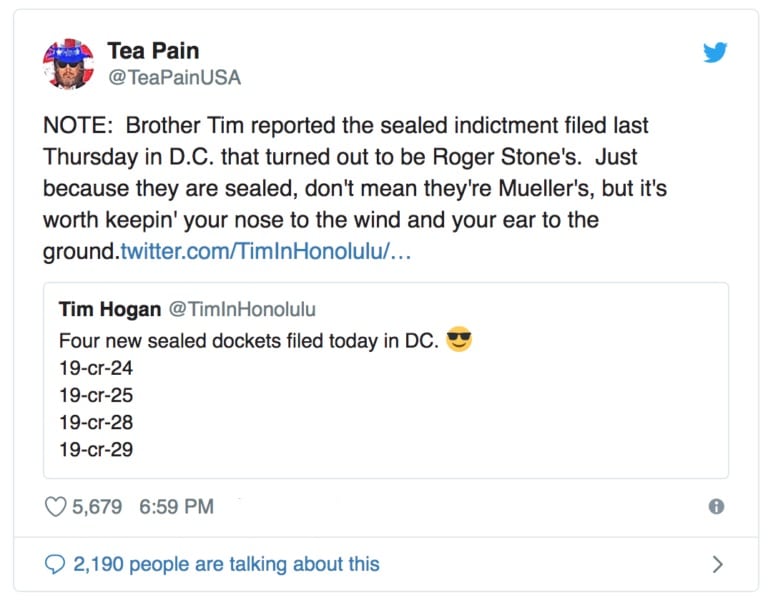Image resolution: width=768 pixels, height=608 pixels.
Task: Open the twitter.com/TimInHonolulu link
Action: point(265,251)
